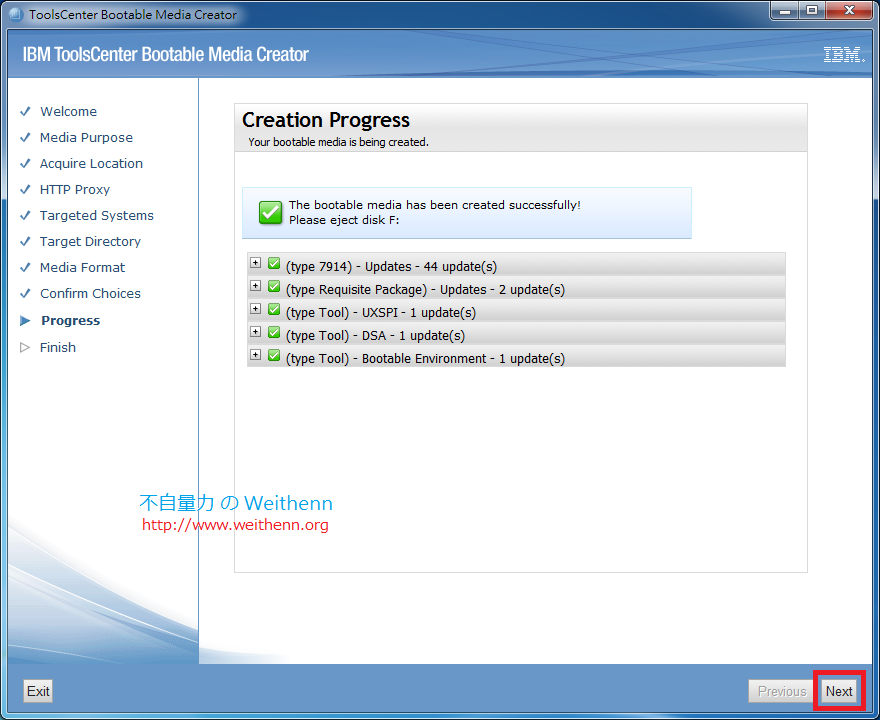Viewport: 880px width, 720px height.
Task: Click green check icon beside type 7914
Action: pyautogui.click(x=274, y=263)
